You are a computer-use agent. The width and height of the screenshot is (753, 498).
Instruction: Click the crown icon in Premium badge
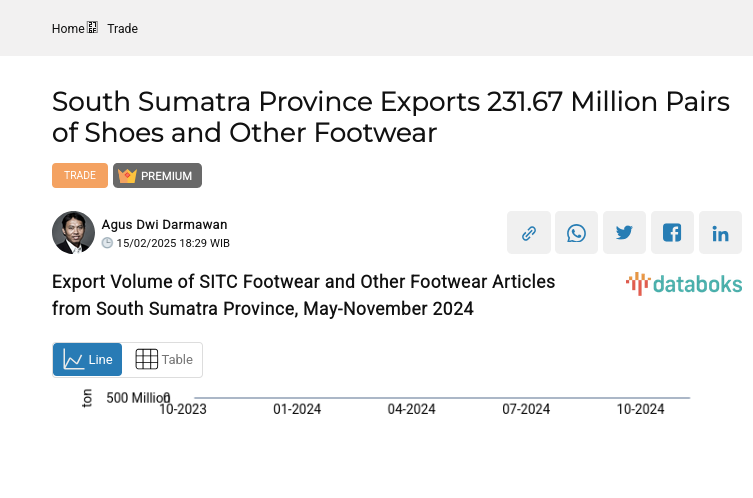[127, 176]
